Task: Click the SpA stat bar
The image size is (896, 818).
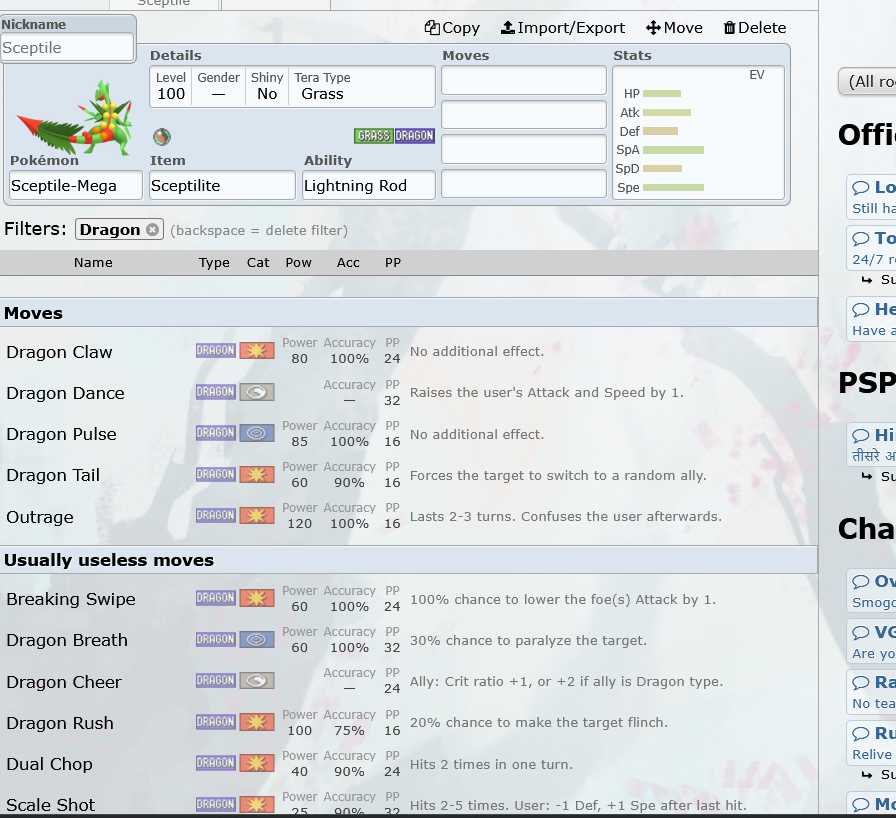Action: coord(673,150)
